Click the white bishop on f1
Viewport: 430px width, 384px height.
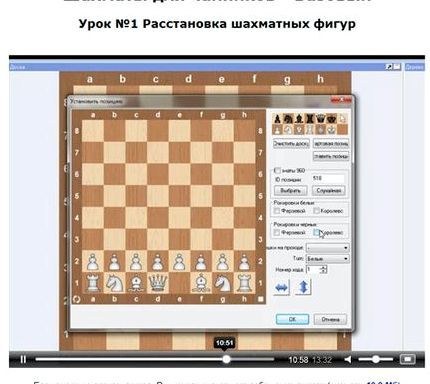[x=201, y=283]
